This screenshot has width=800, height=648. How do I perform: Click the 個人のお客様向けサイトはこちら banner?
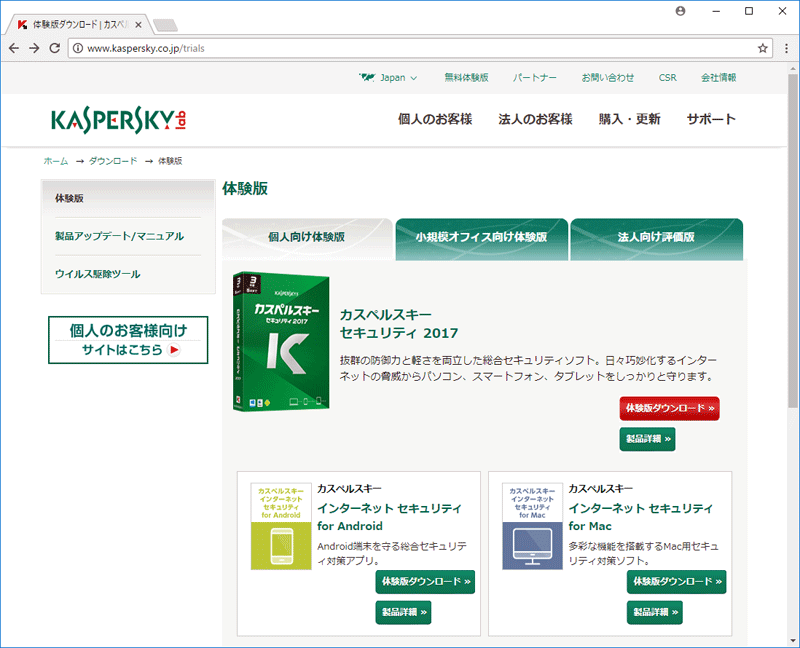pyautogui.click(x=128, y=340)
